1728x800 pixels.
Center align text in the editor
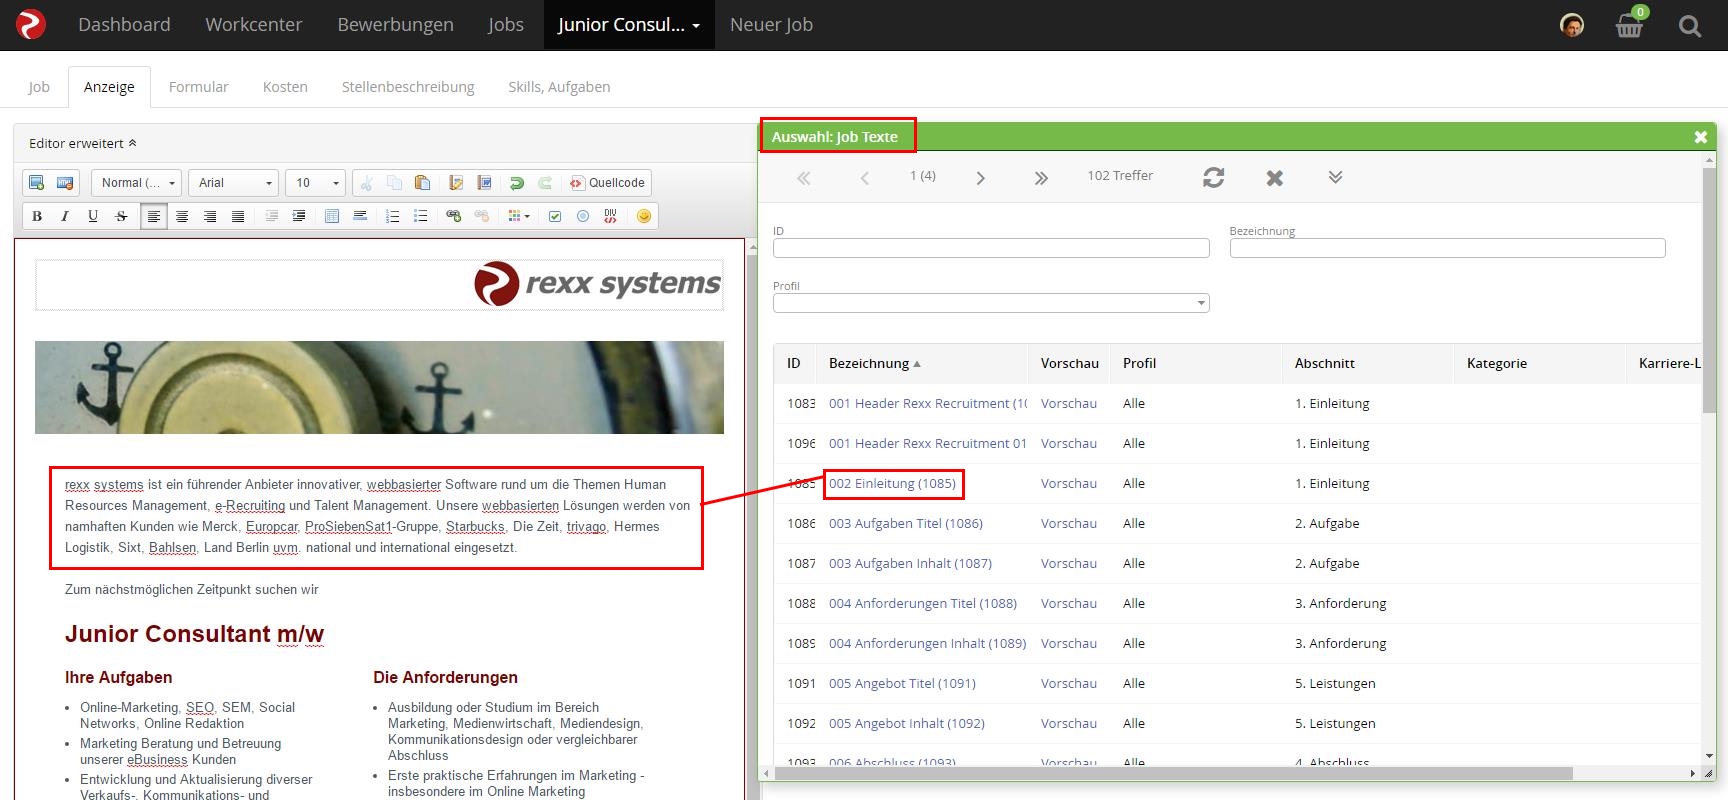coord(182,216)
